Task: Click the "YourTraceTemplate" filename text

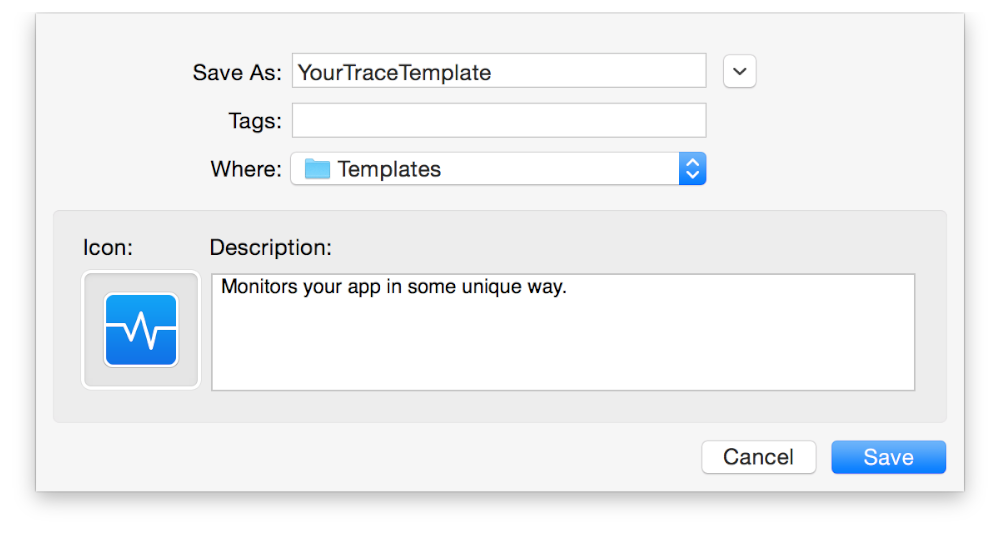Action: [x=394, y=72]
